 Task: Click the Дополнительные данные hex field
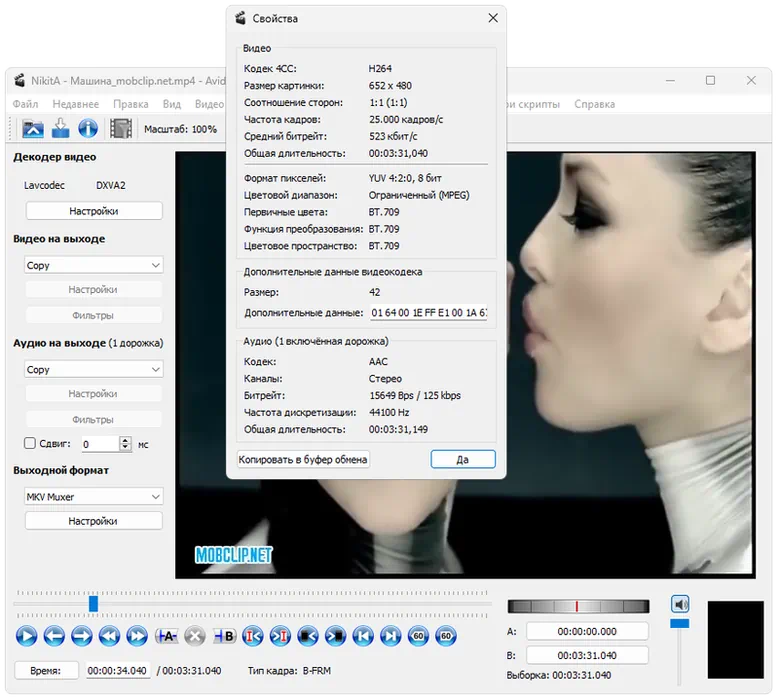[429, 312]
